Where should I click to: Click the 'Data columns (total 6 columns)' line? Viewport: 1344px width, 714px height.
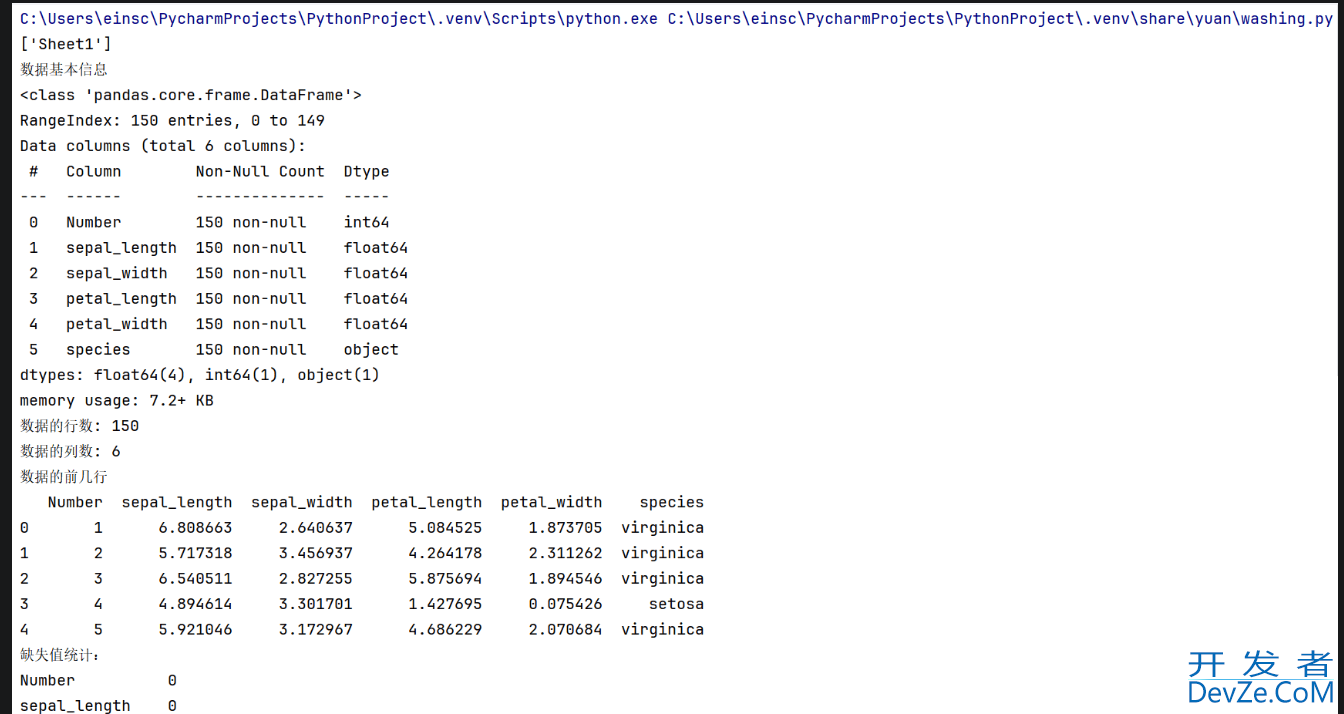(x=163, y=146)
